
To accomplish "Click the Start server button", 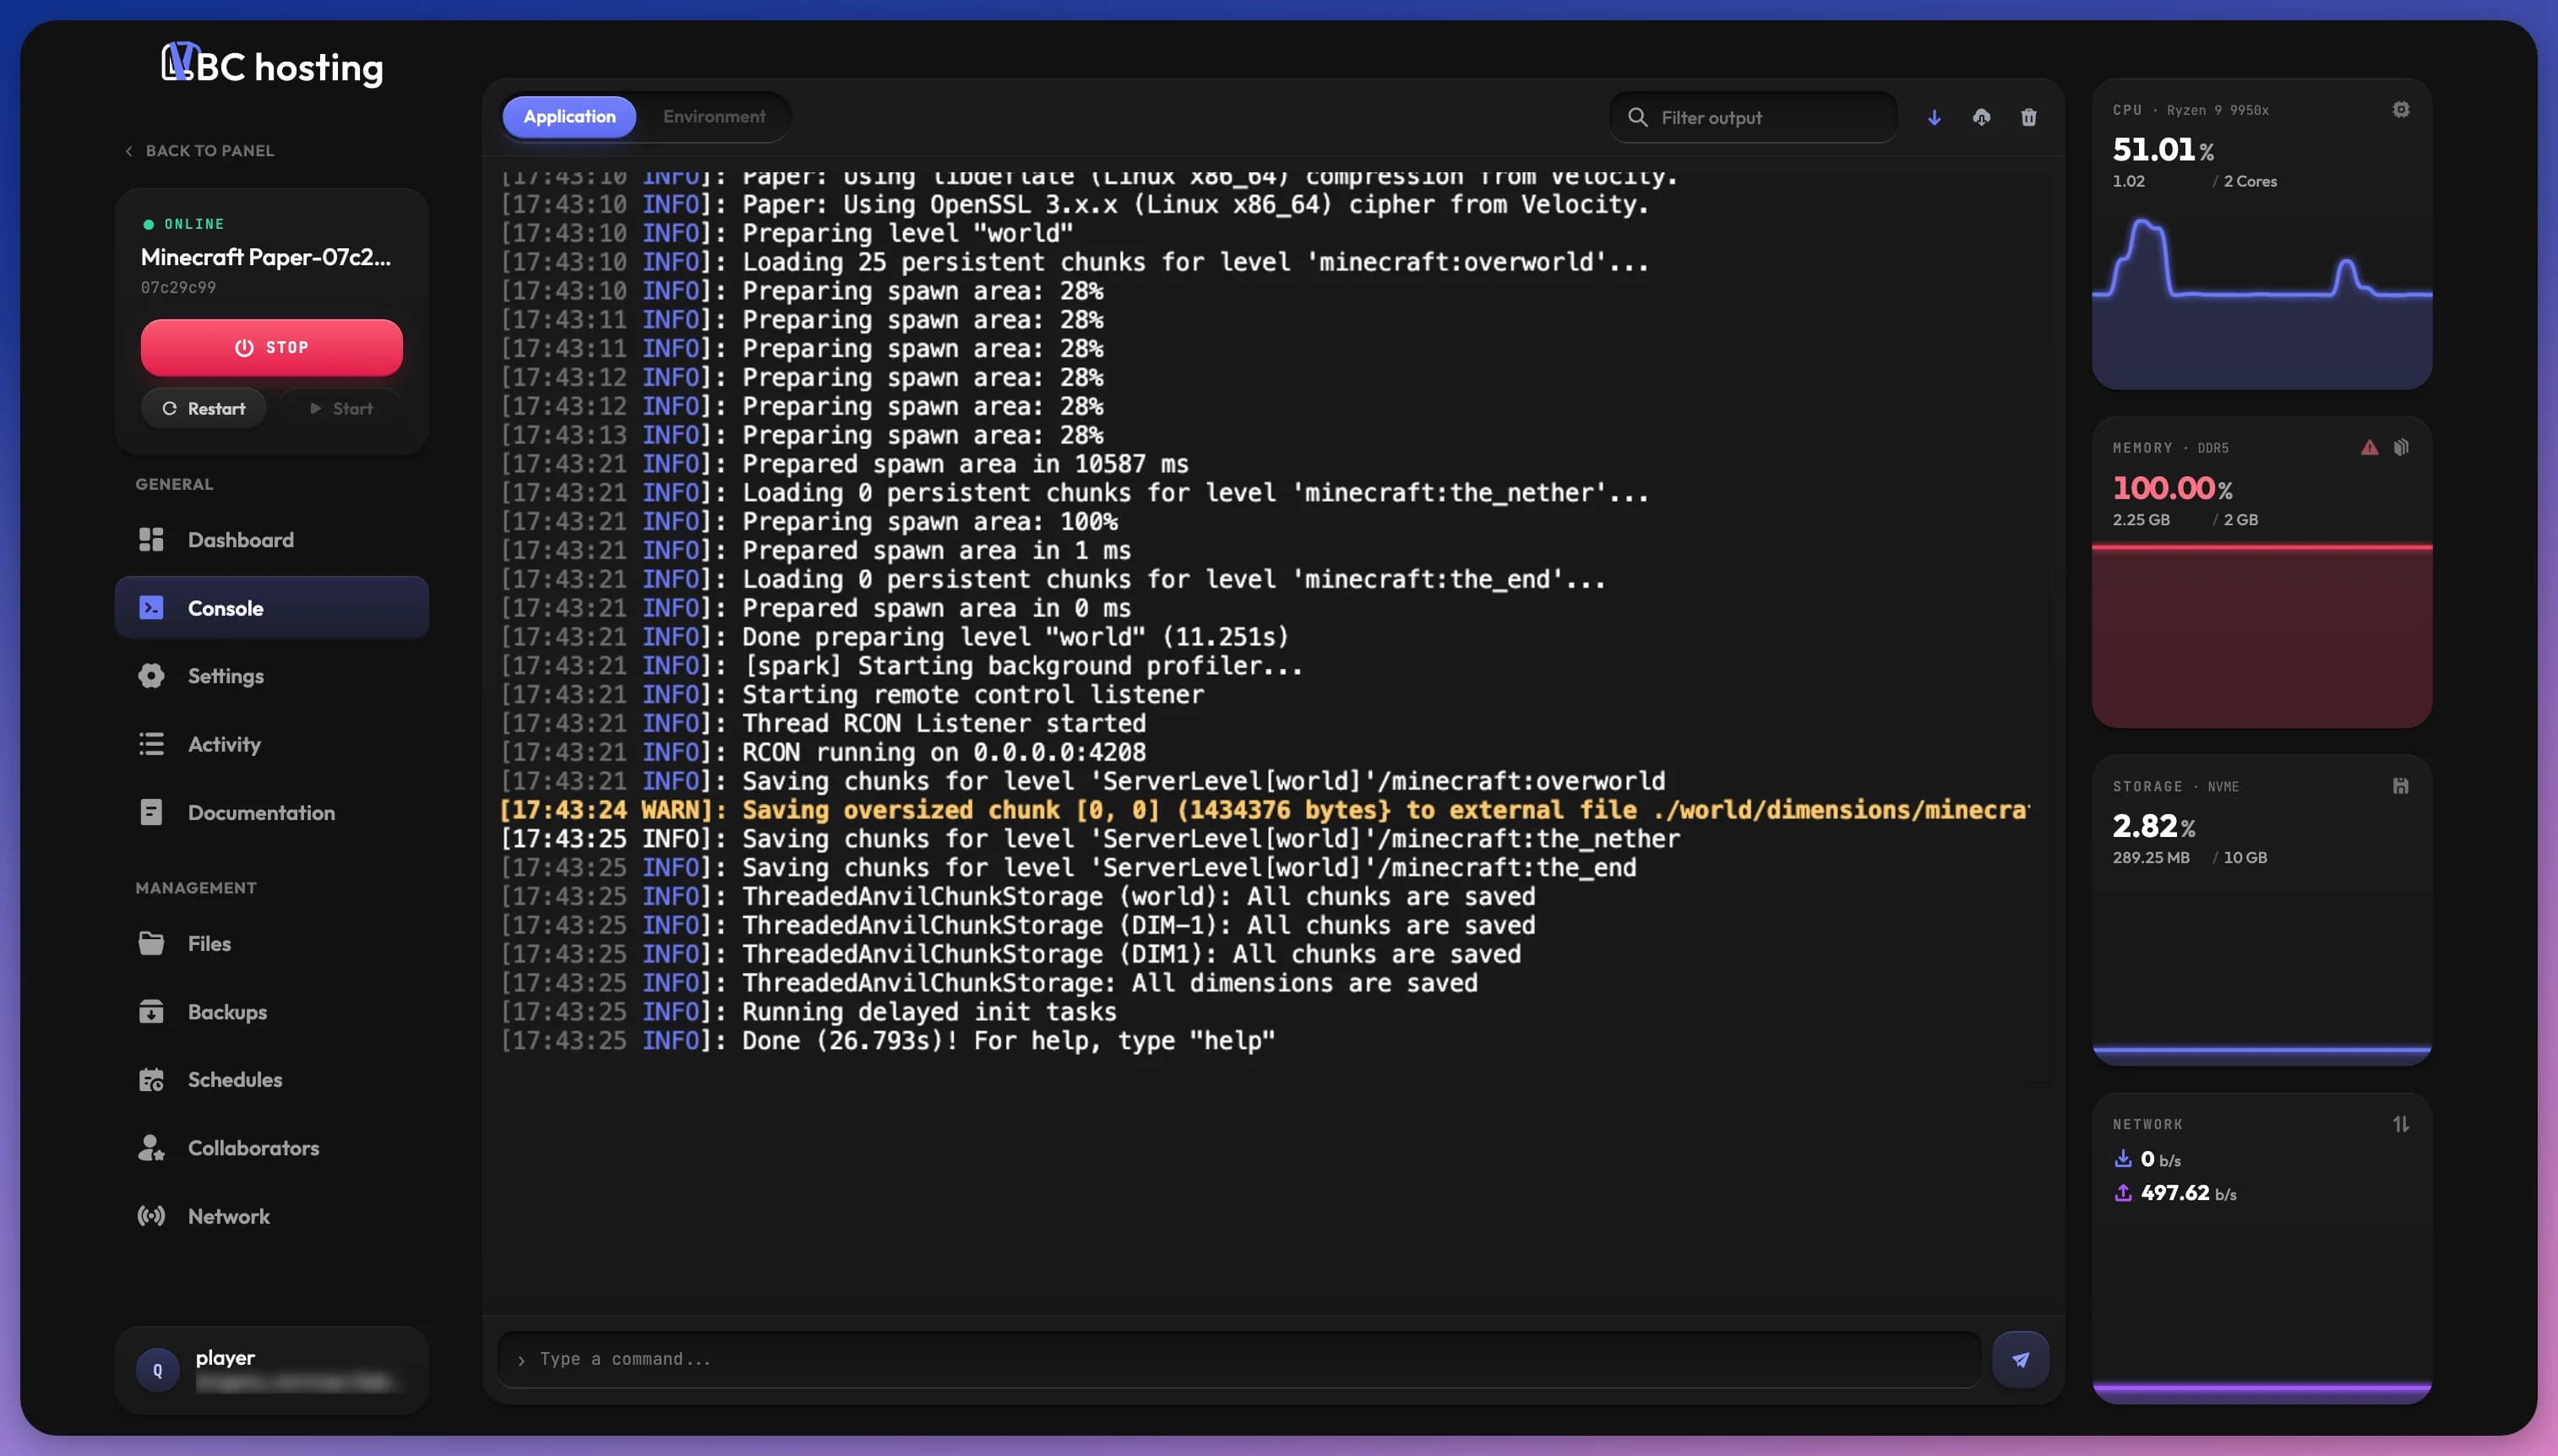I will pyautogui.click(x=341, y=408).
